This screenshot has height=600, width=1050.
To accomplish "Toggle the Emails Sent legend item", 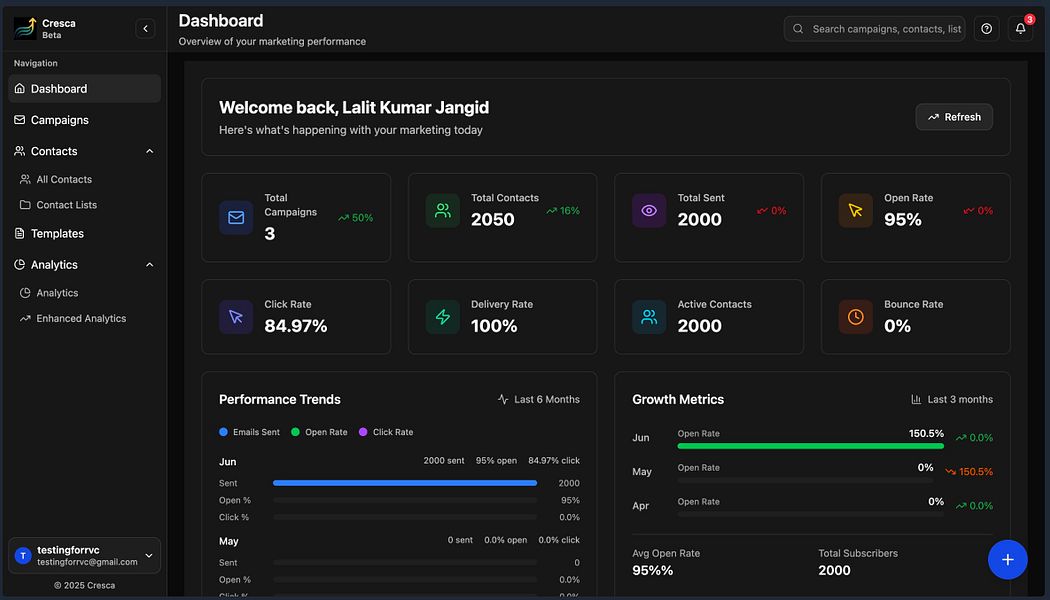I will click(x=249, y=432).
